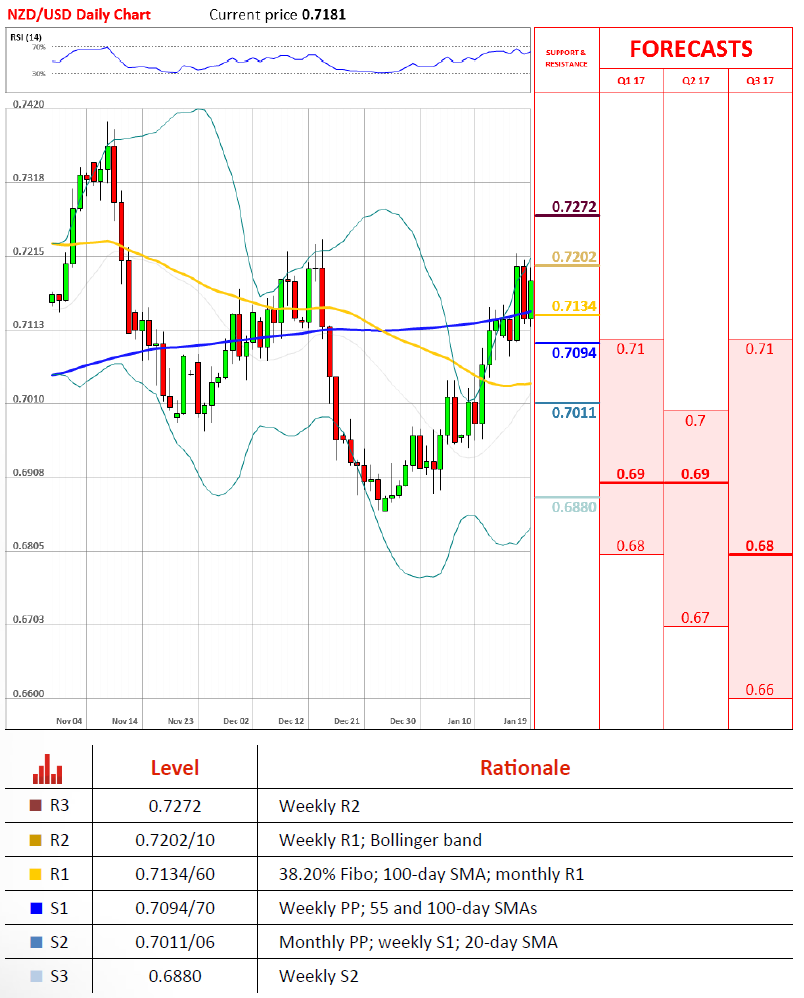Click the 0.7202 resistance level label
The height and width of the screenshot is (998, 804).
point(574,257)
